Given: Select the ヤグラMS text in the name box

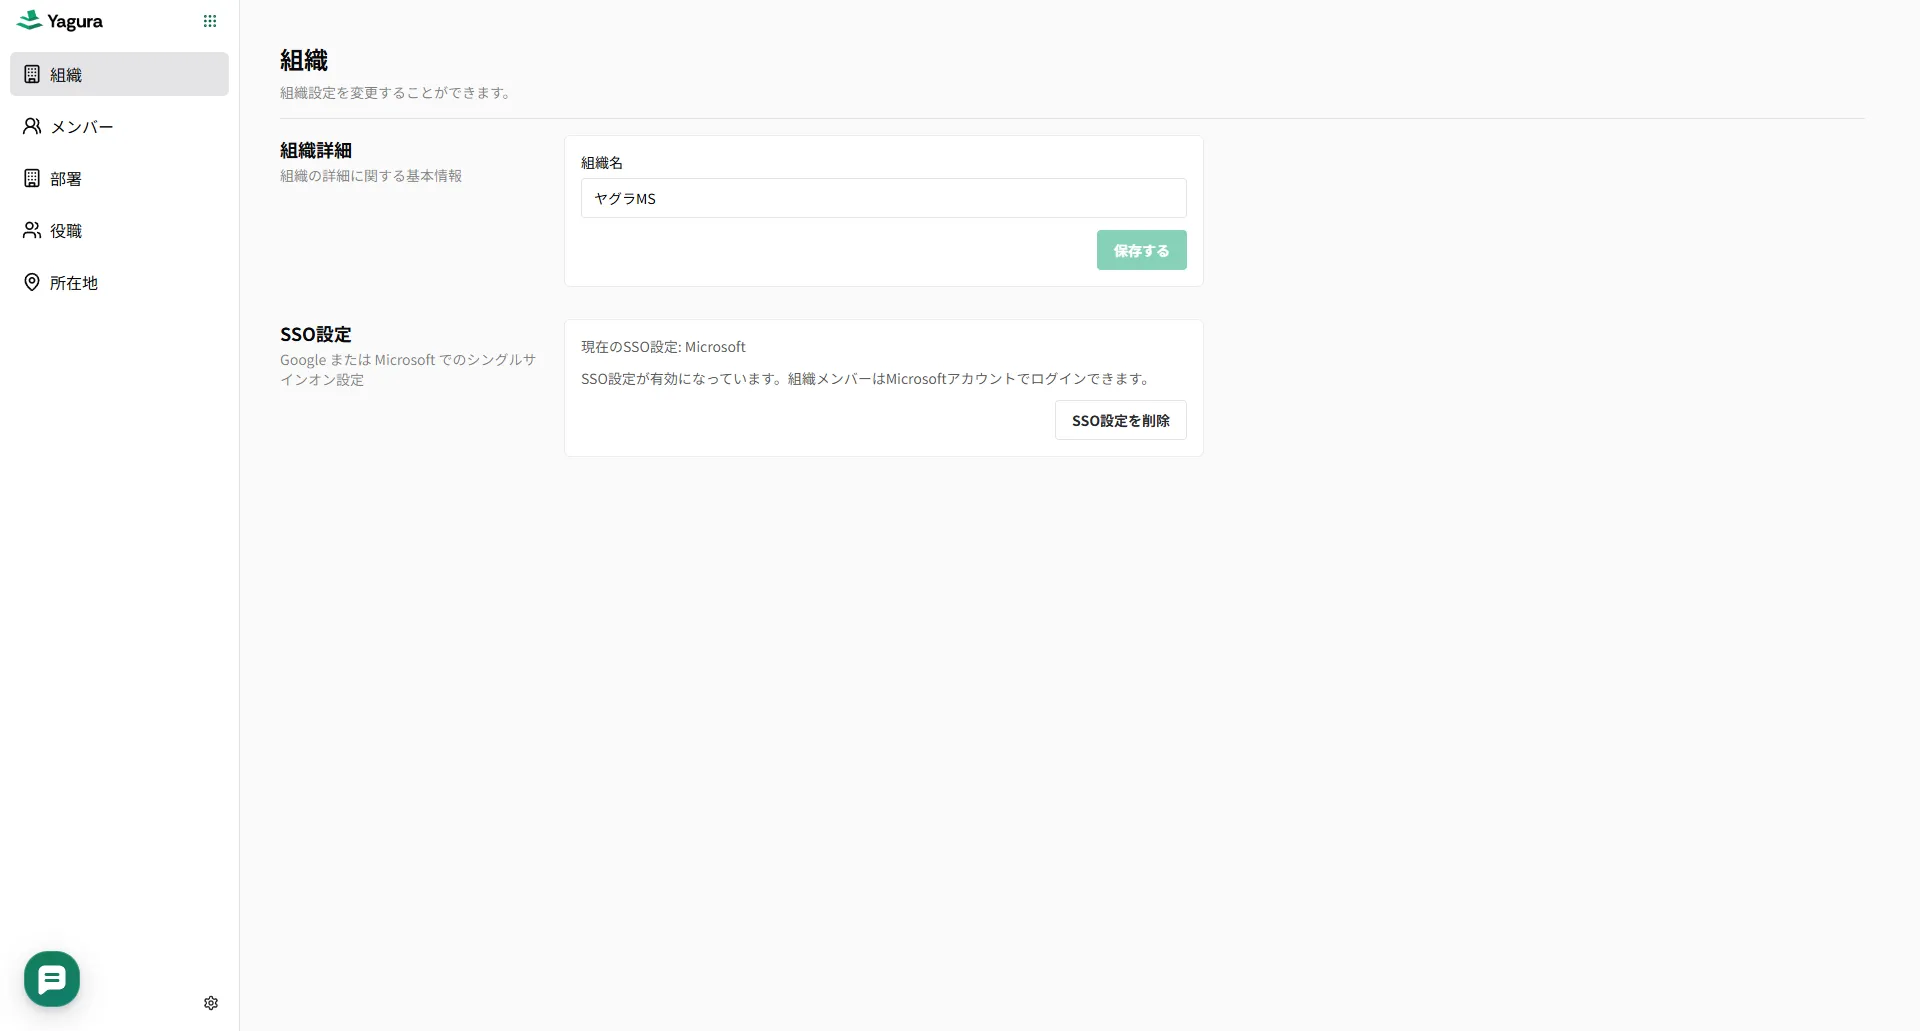Looking at the screenshot, I should [623, 198].
